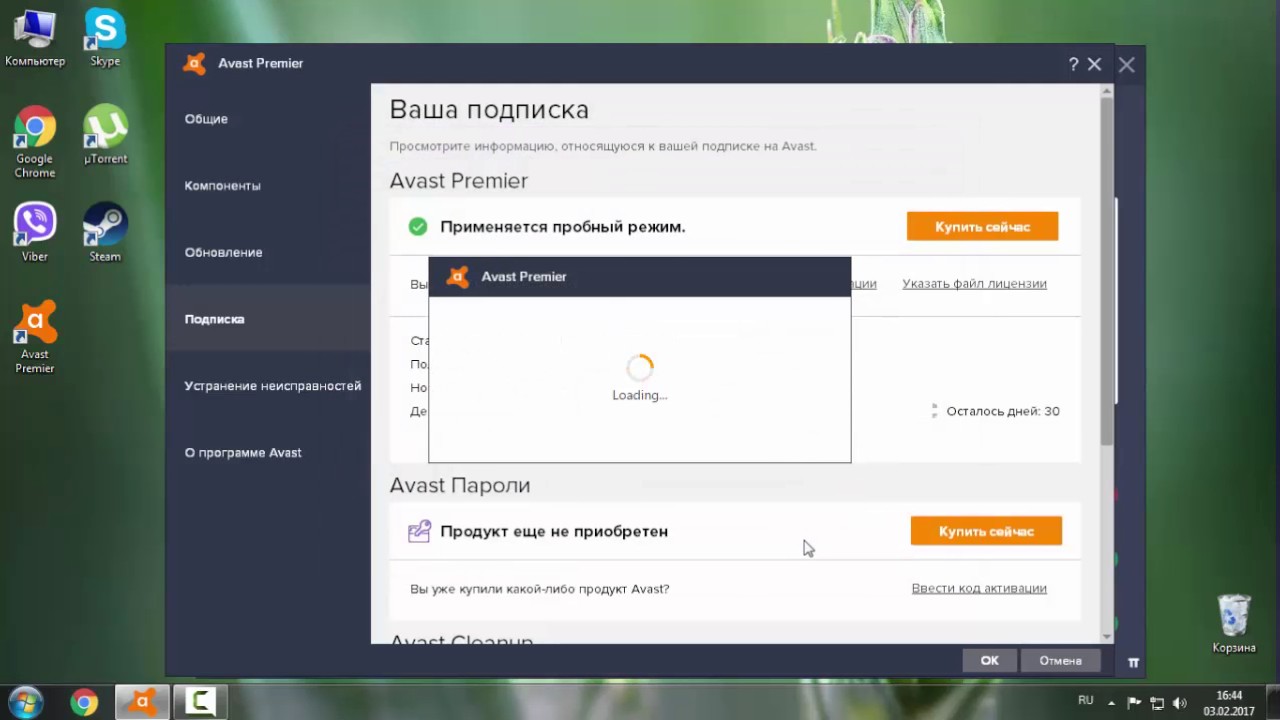1280x720 pixels.
Task: Click the Avast Пароли section heading
Action: point(460,485)
